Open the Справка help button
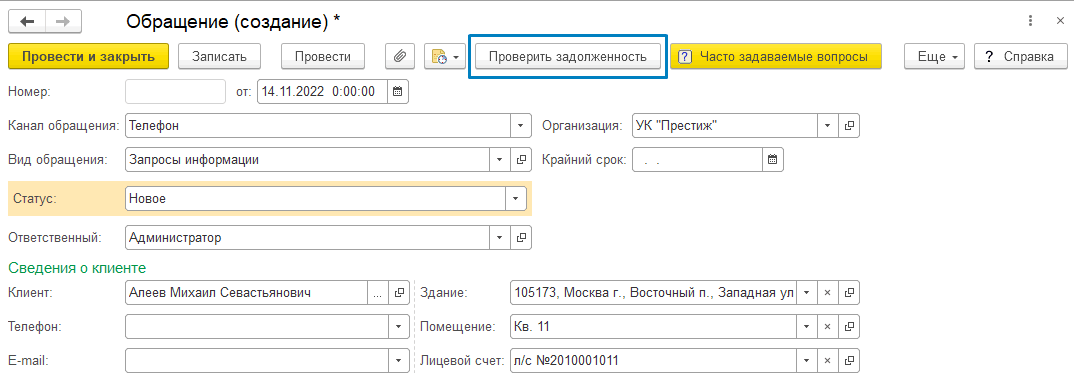The width and height of the screenshot is (1074, 381). [1020, 57]
